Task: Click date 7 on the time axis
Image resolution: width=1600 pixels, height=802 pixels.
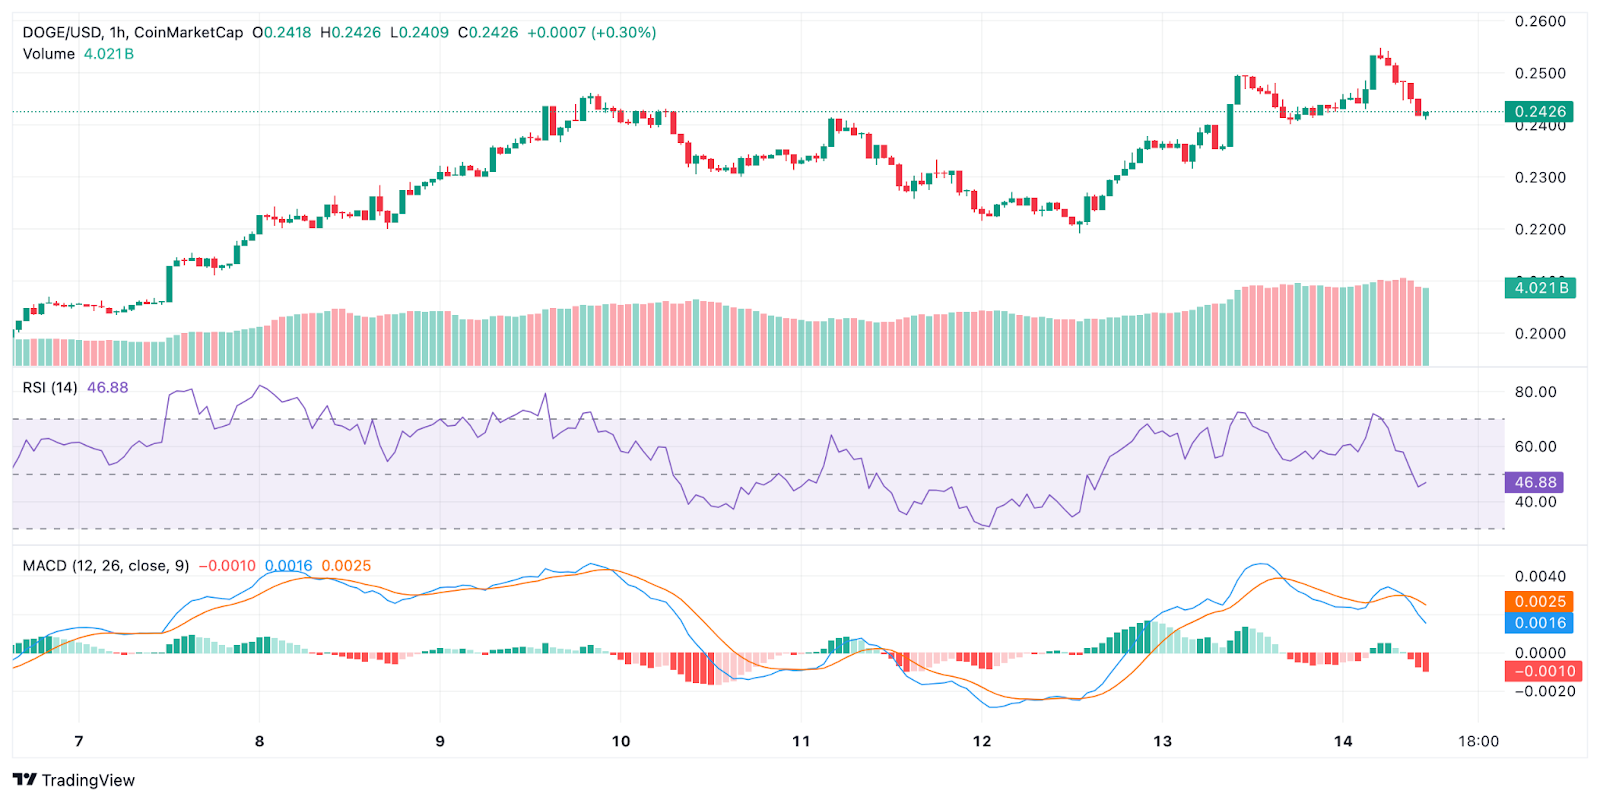Action: (79, 741)
